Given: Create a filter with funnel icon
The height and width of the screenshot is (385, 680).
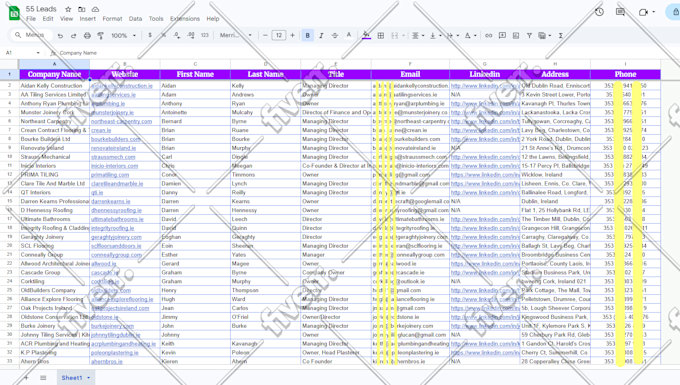Looking at the screenshot, I should [530, 36].
